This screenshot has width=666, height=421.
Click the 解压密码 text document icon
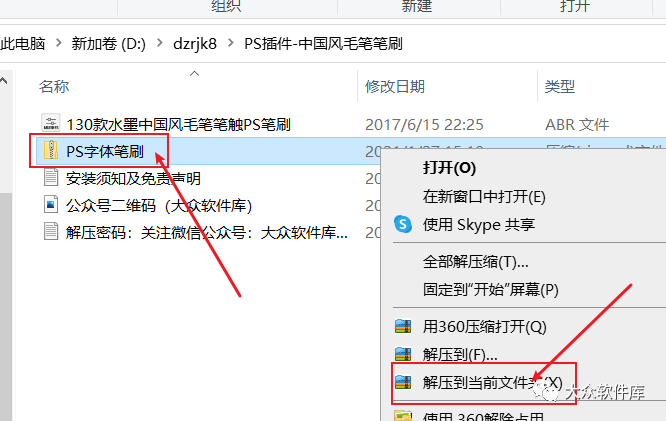click(51, 232)
